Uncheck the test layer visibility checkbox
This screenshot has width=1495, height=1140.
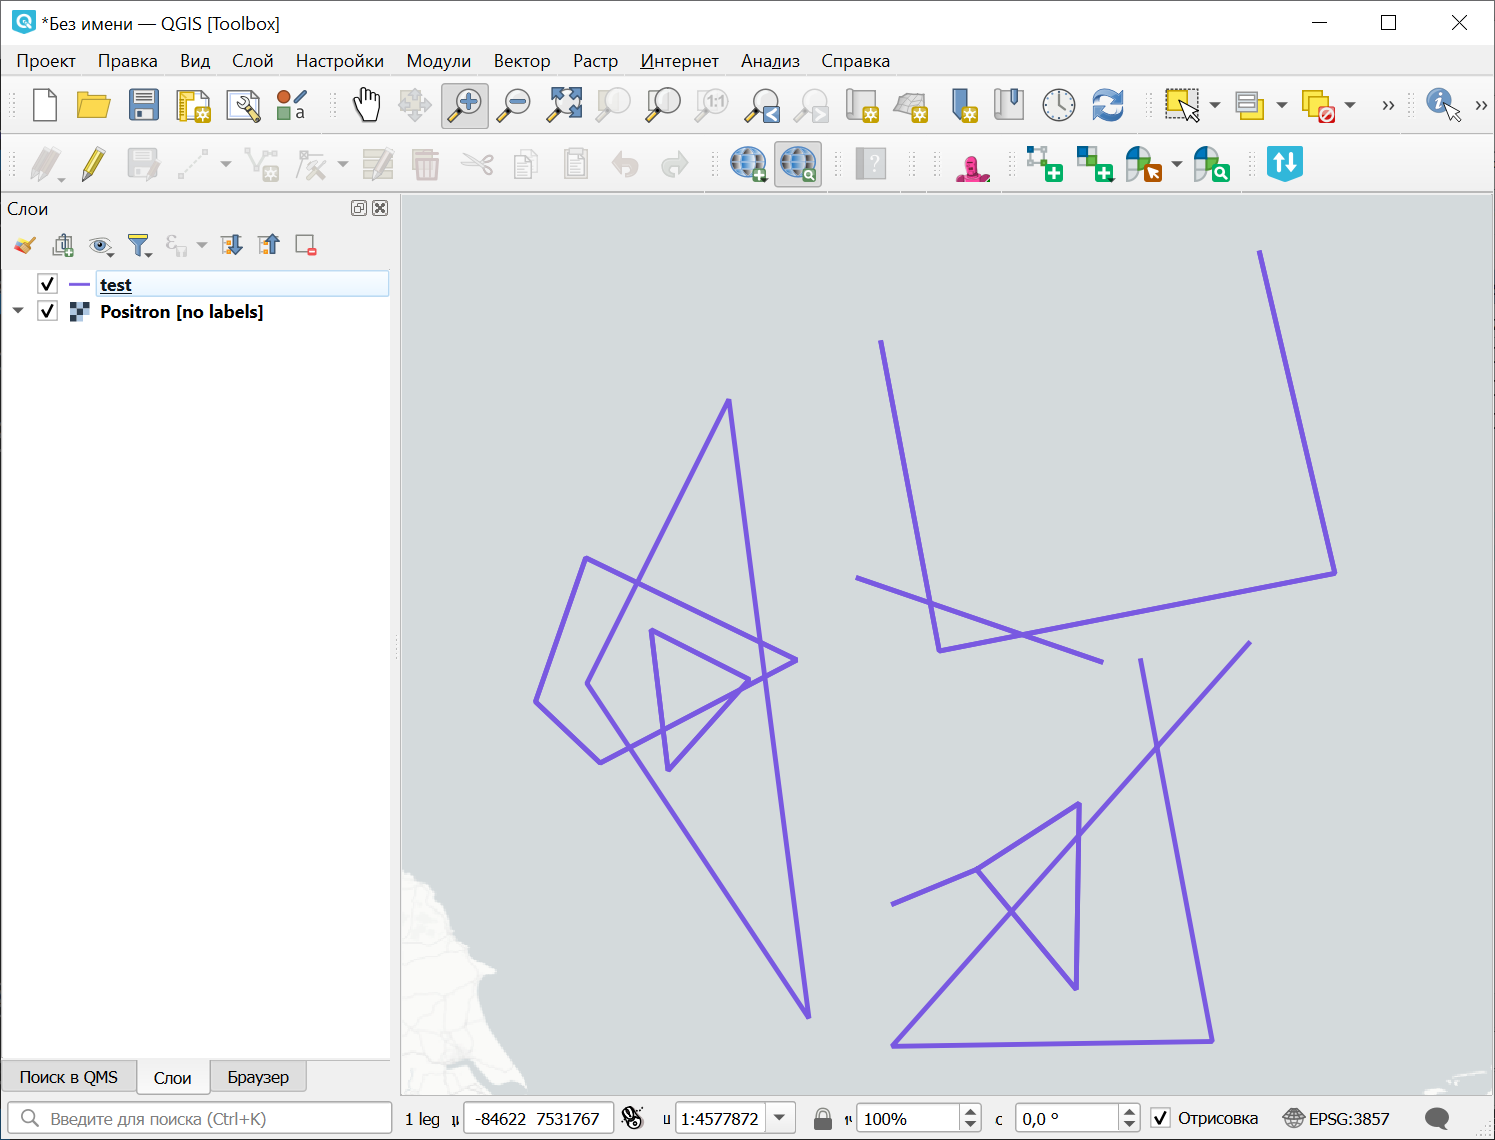[x=47, y=285]
